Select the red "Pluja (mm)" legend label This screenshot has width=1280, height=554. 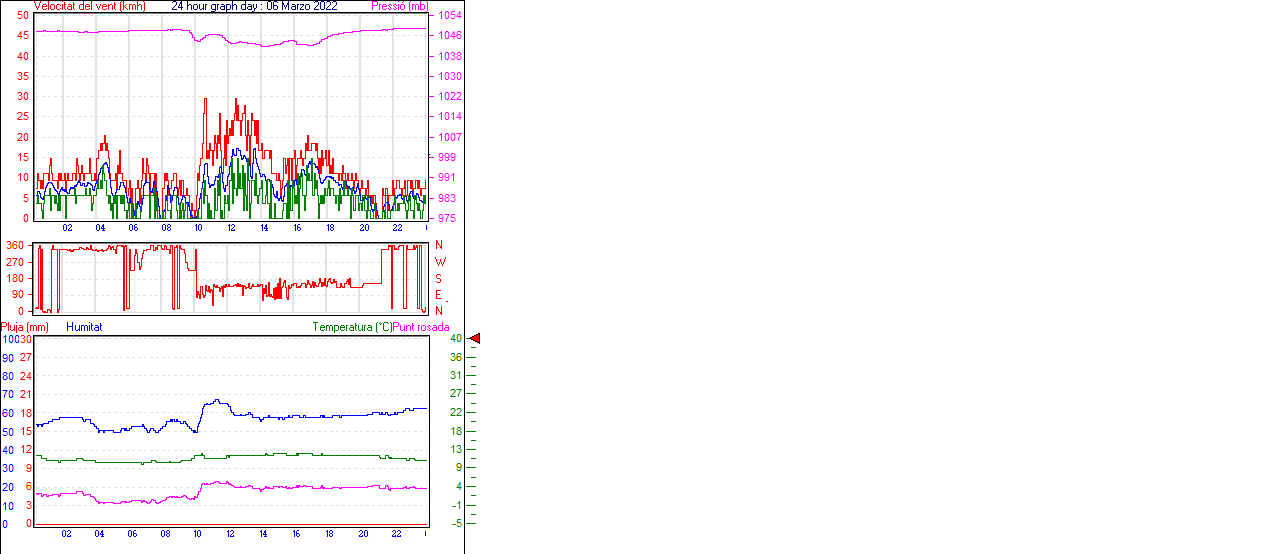[24, 327]
